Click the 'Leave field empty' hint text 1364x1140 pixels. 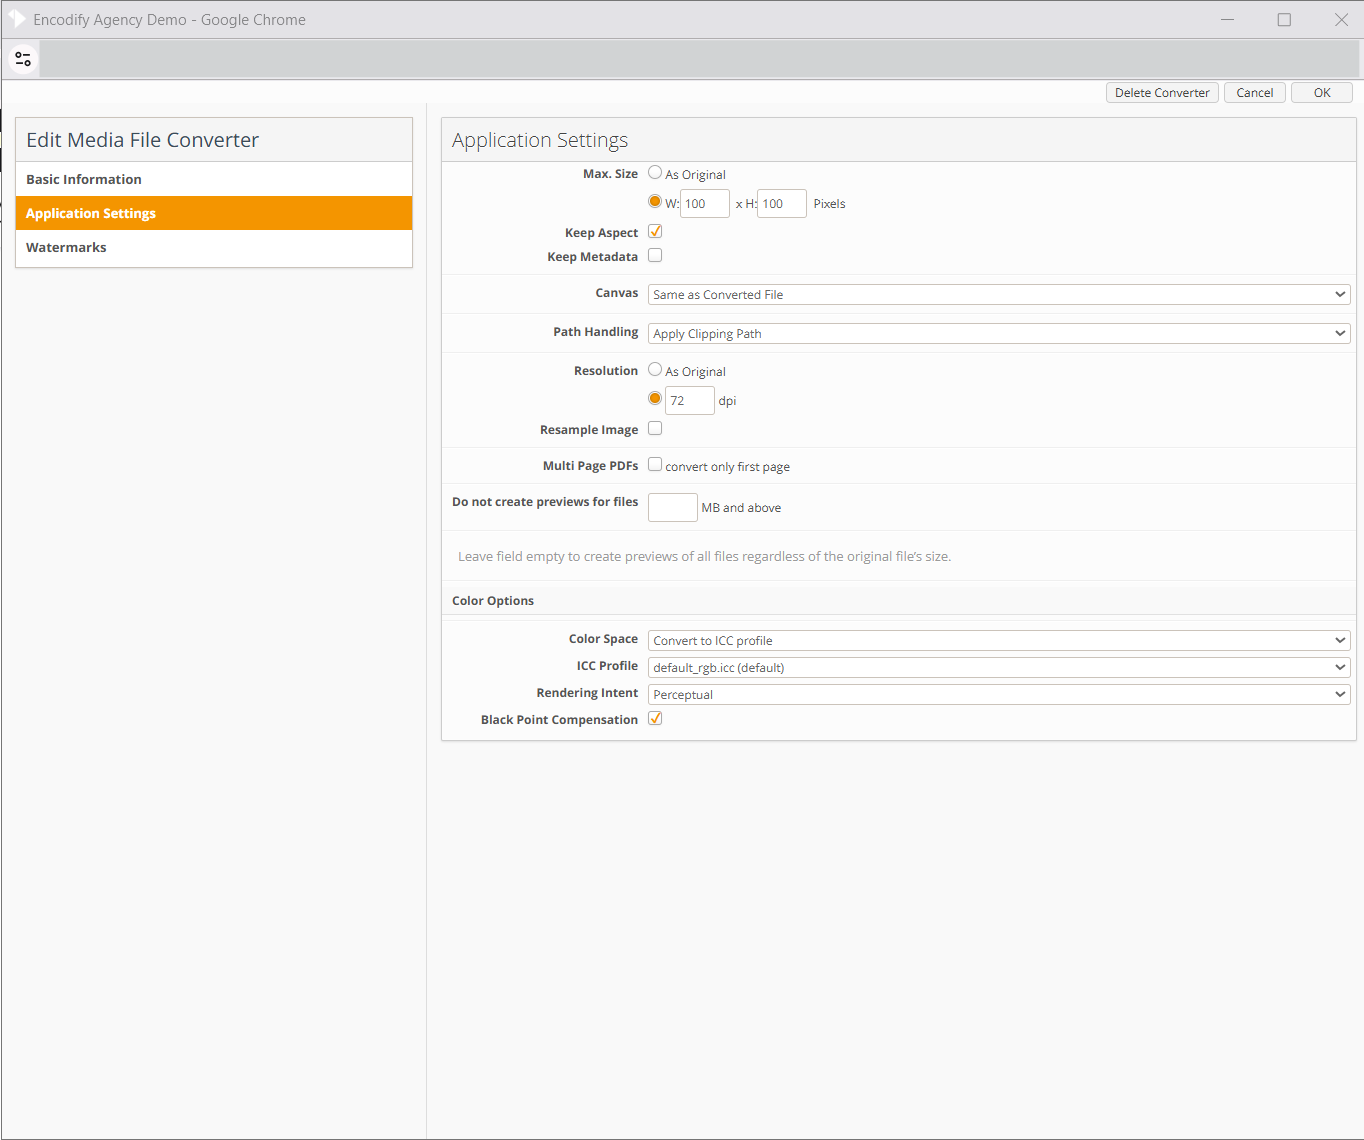(x=704, y=556)
